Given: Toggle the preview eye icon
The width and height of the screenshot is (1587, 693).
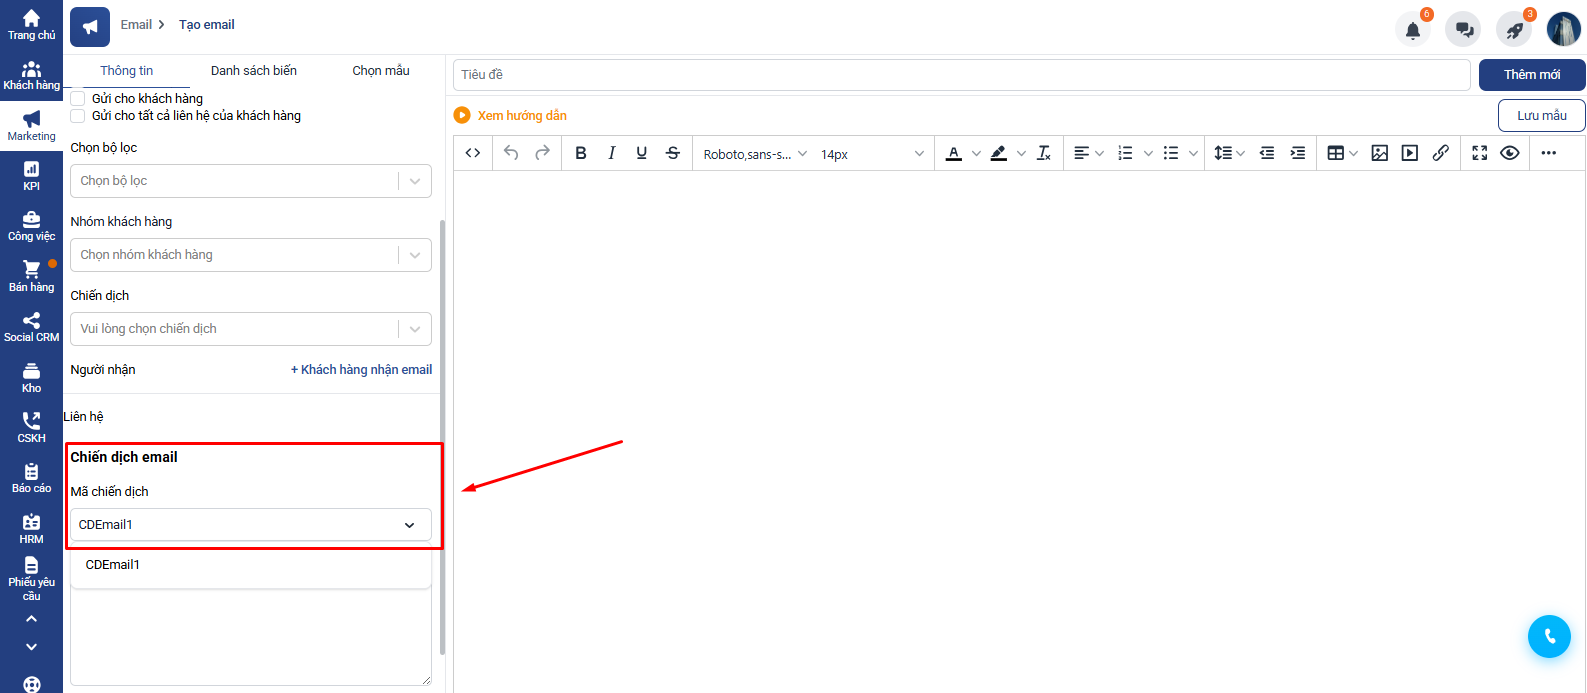Looking at the screenshot, I should (1510, 153).
